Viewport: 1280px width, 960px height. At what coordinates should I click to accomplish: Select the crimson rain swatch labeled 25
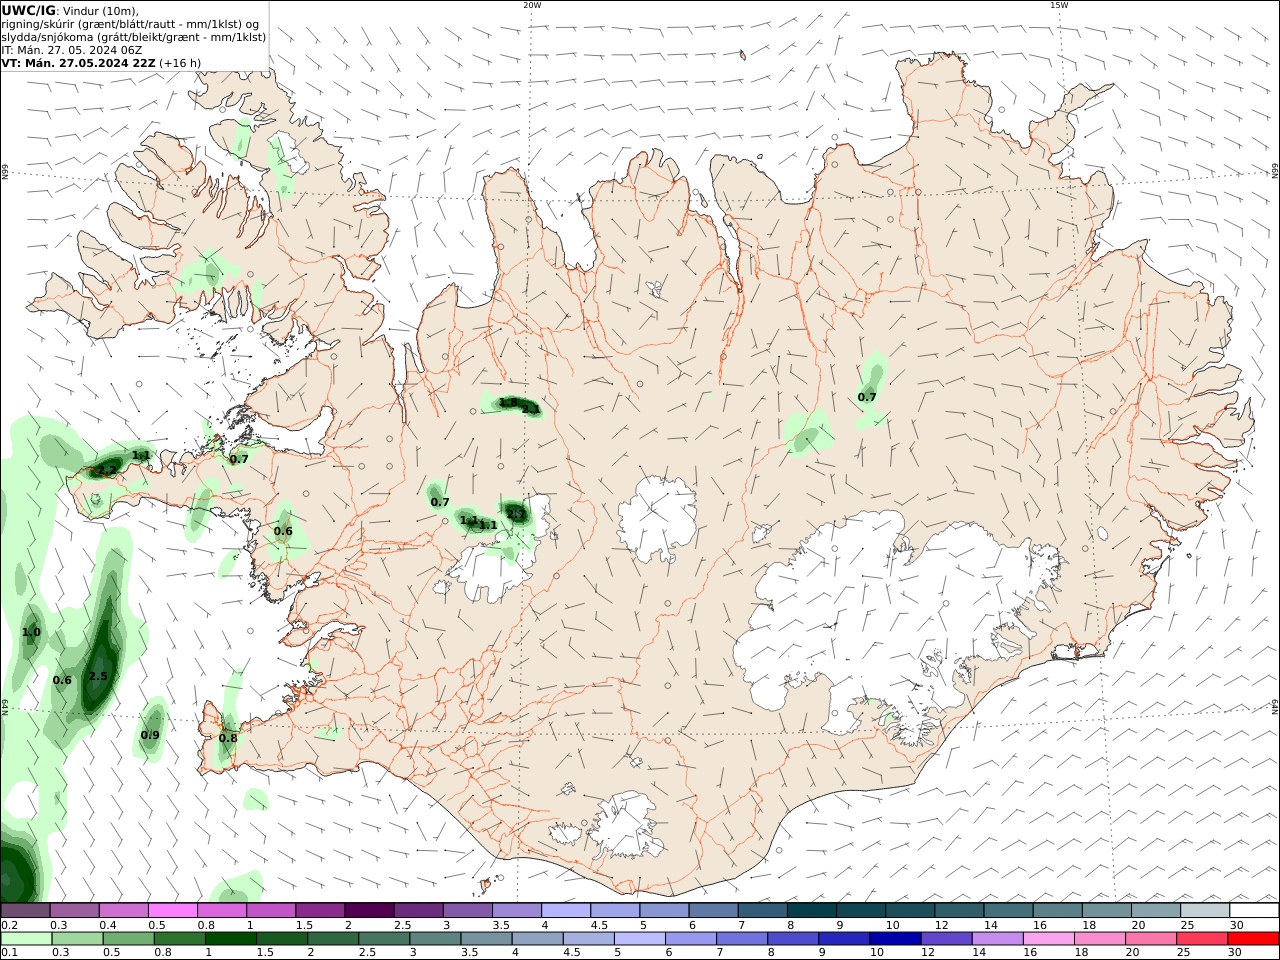1203,939
